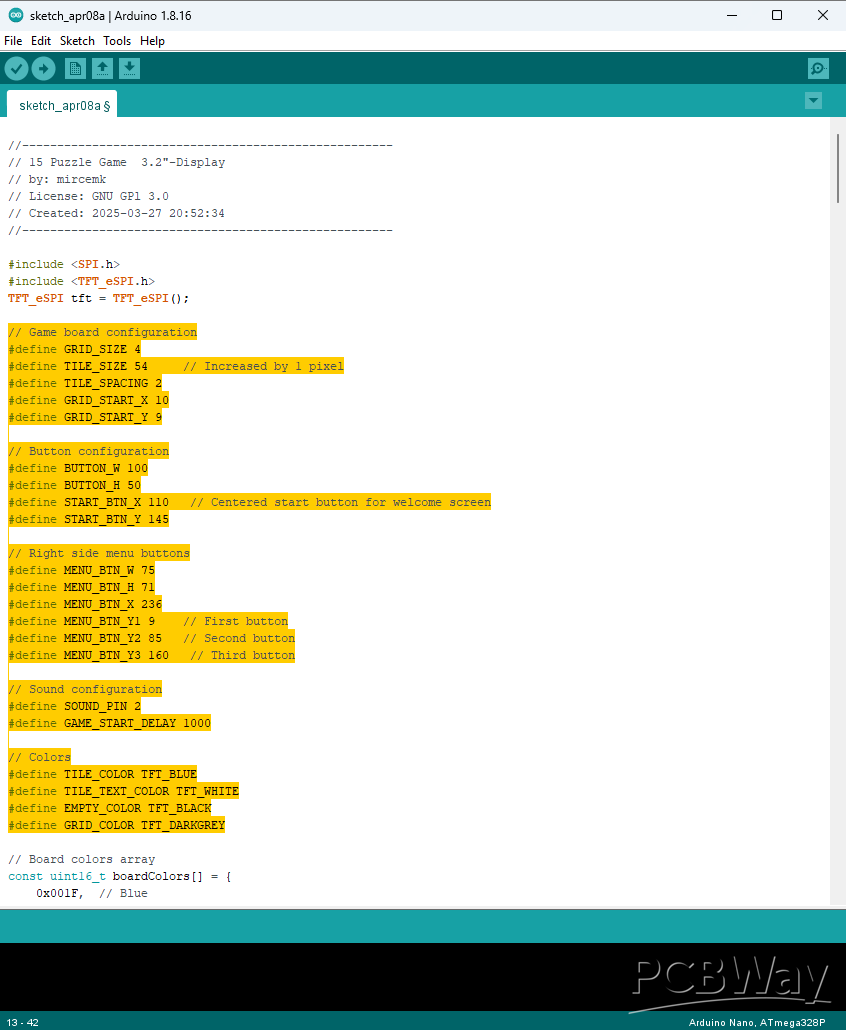
Task: Open the Help menu
Action: click(152, 41)
